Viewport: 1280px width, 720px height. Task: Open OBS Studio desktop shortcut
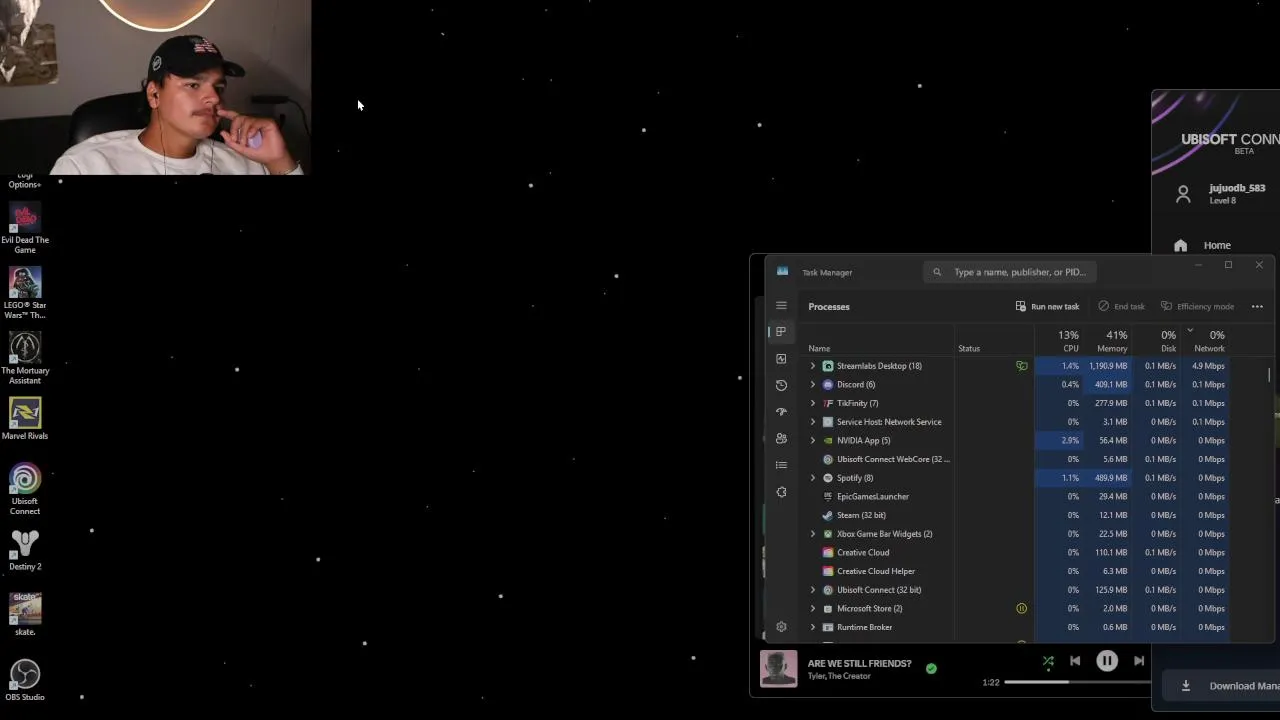coord(25,680)
